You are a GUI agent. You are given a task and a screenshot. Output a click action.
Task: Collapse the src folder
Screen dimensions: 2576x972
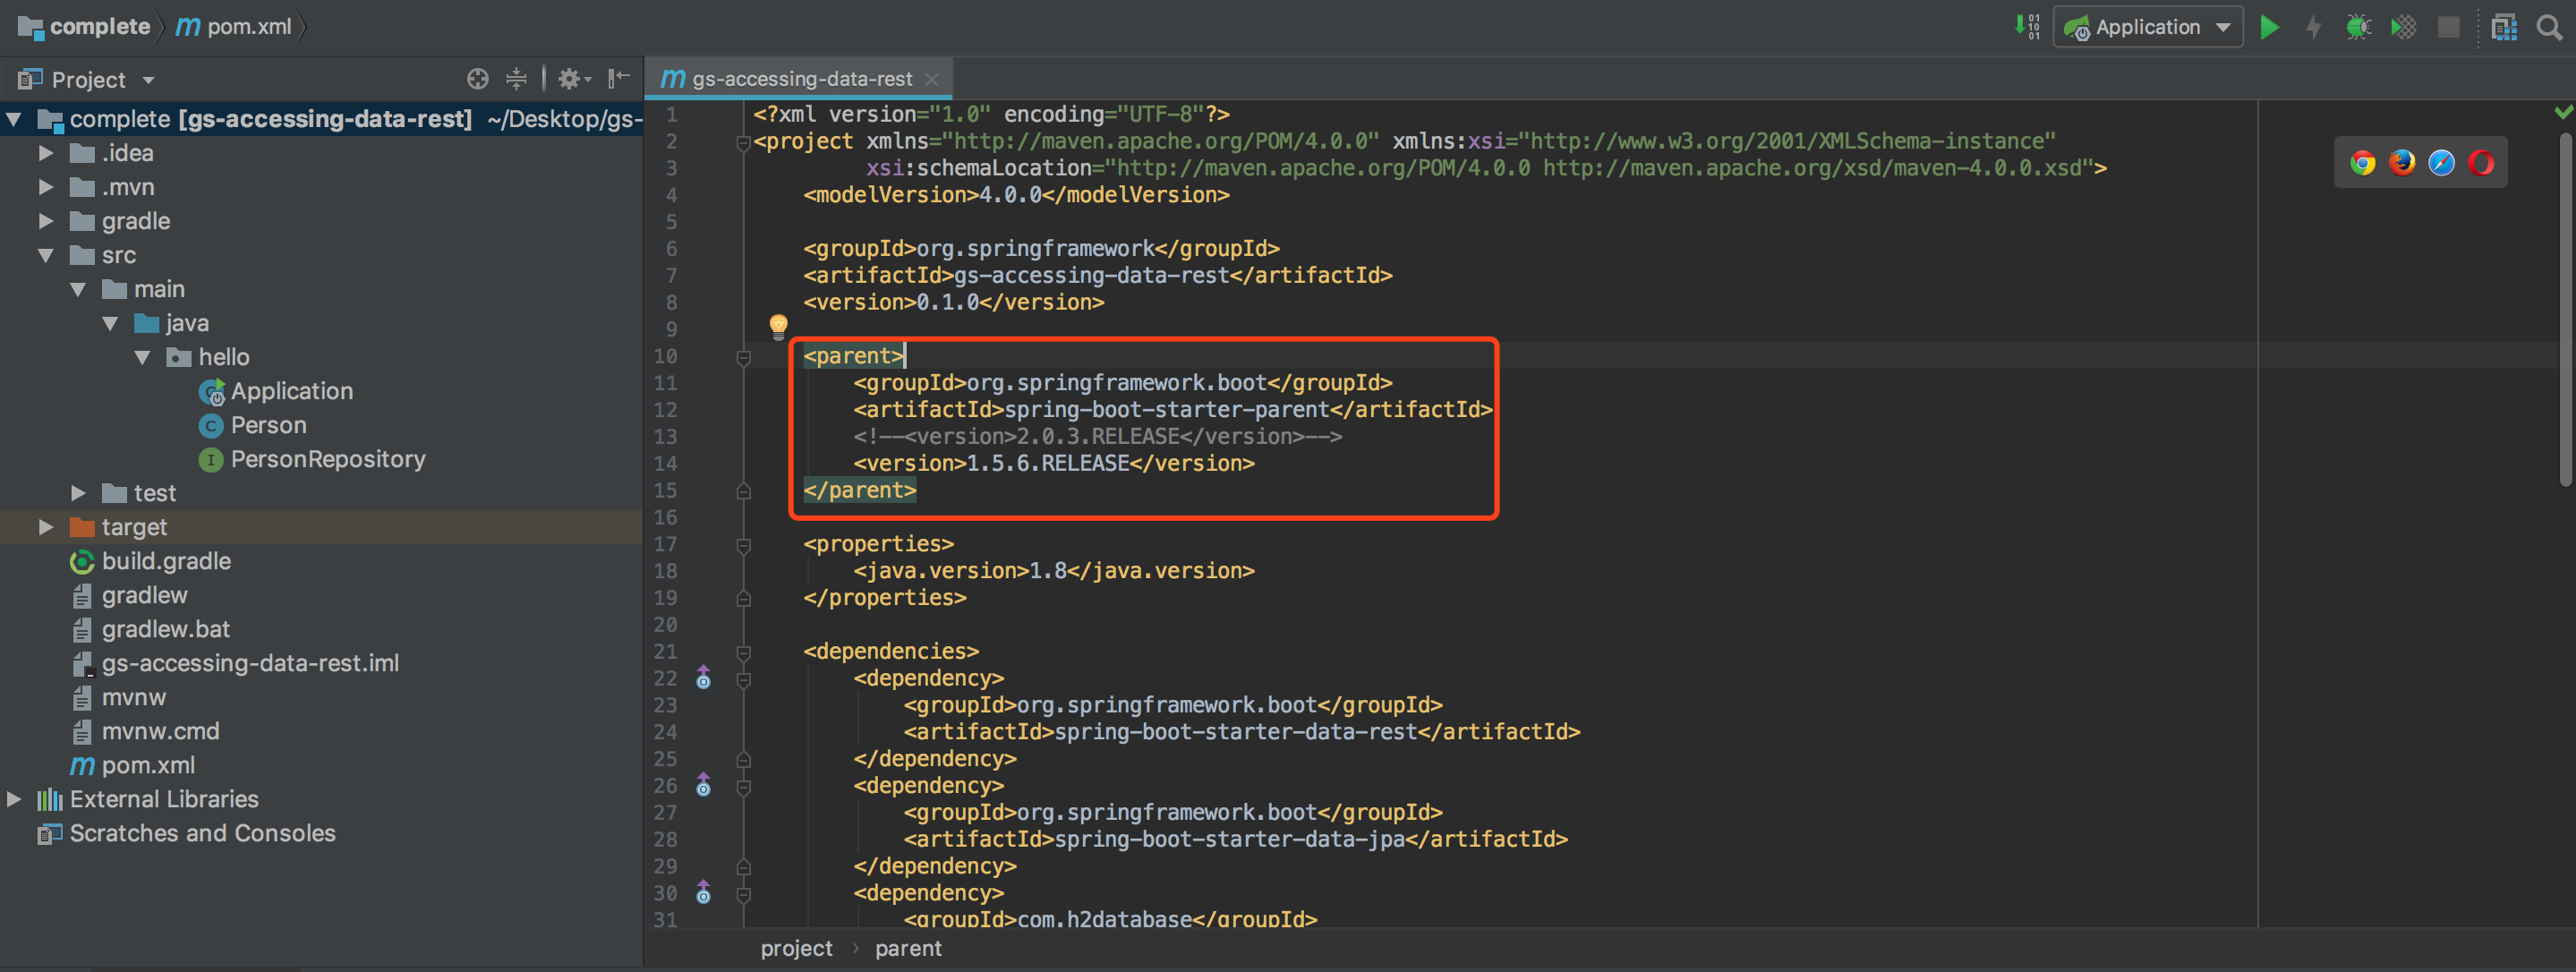click(x=46, y=255)
